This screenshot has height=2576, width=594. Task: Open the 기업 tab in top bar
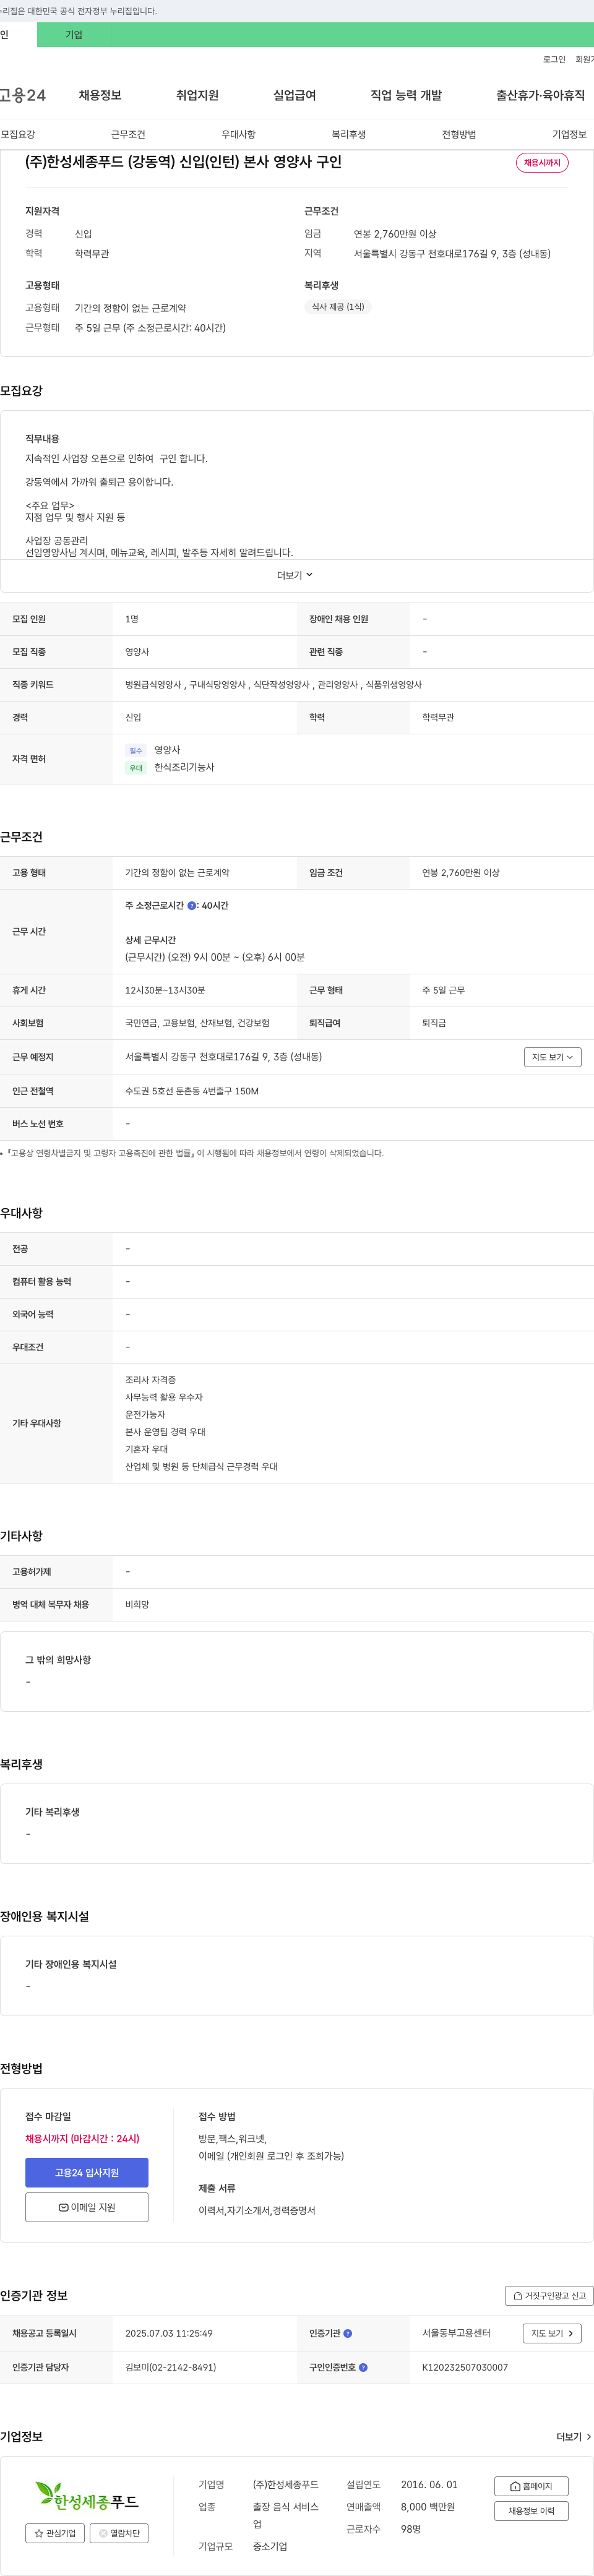(x=74, y=35)
